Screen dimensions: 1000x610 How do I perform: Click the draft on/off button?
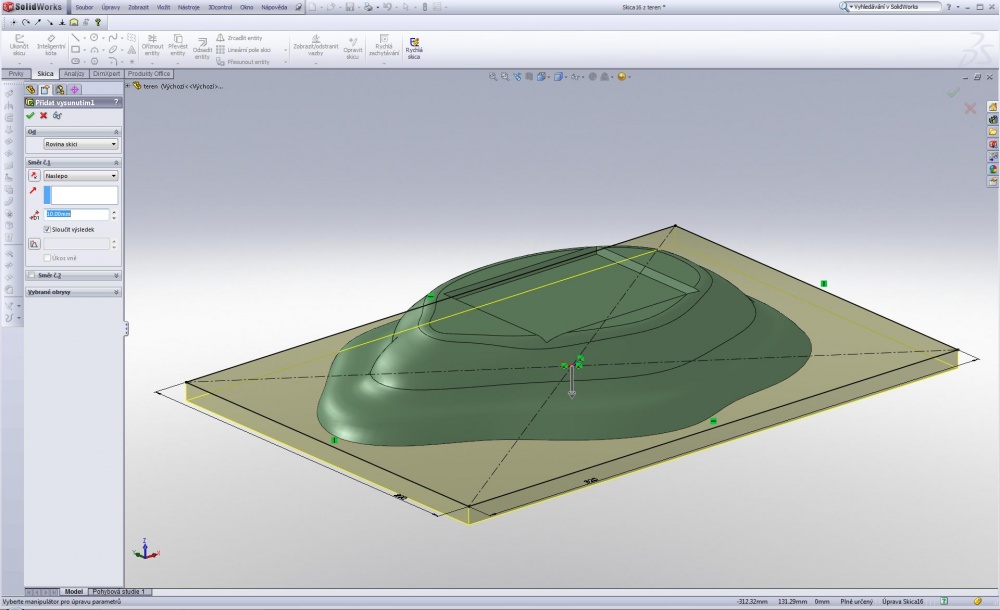(34, 244)
